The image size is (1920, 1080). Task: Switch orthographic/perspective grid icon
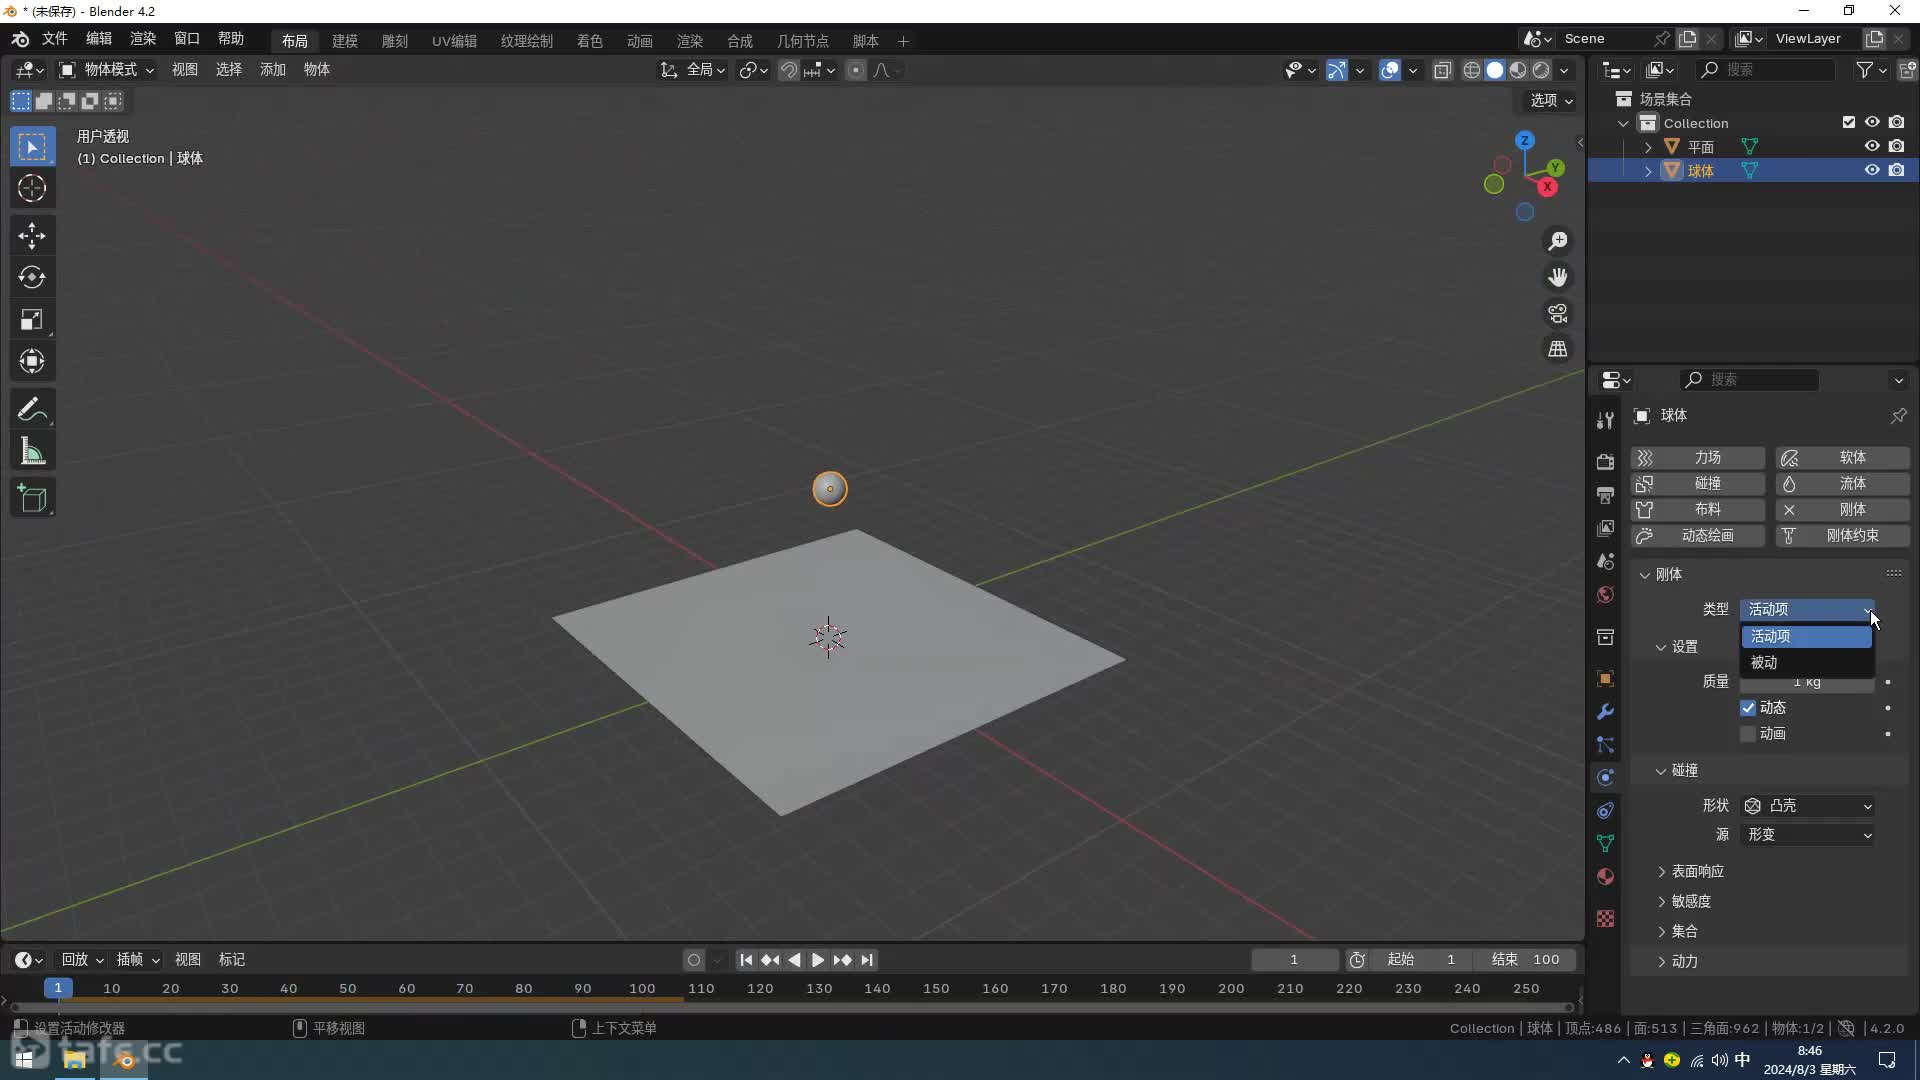point(1558,349)
